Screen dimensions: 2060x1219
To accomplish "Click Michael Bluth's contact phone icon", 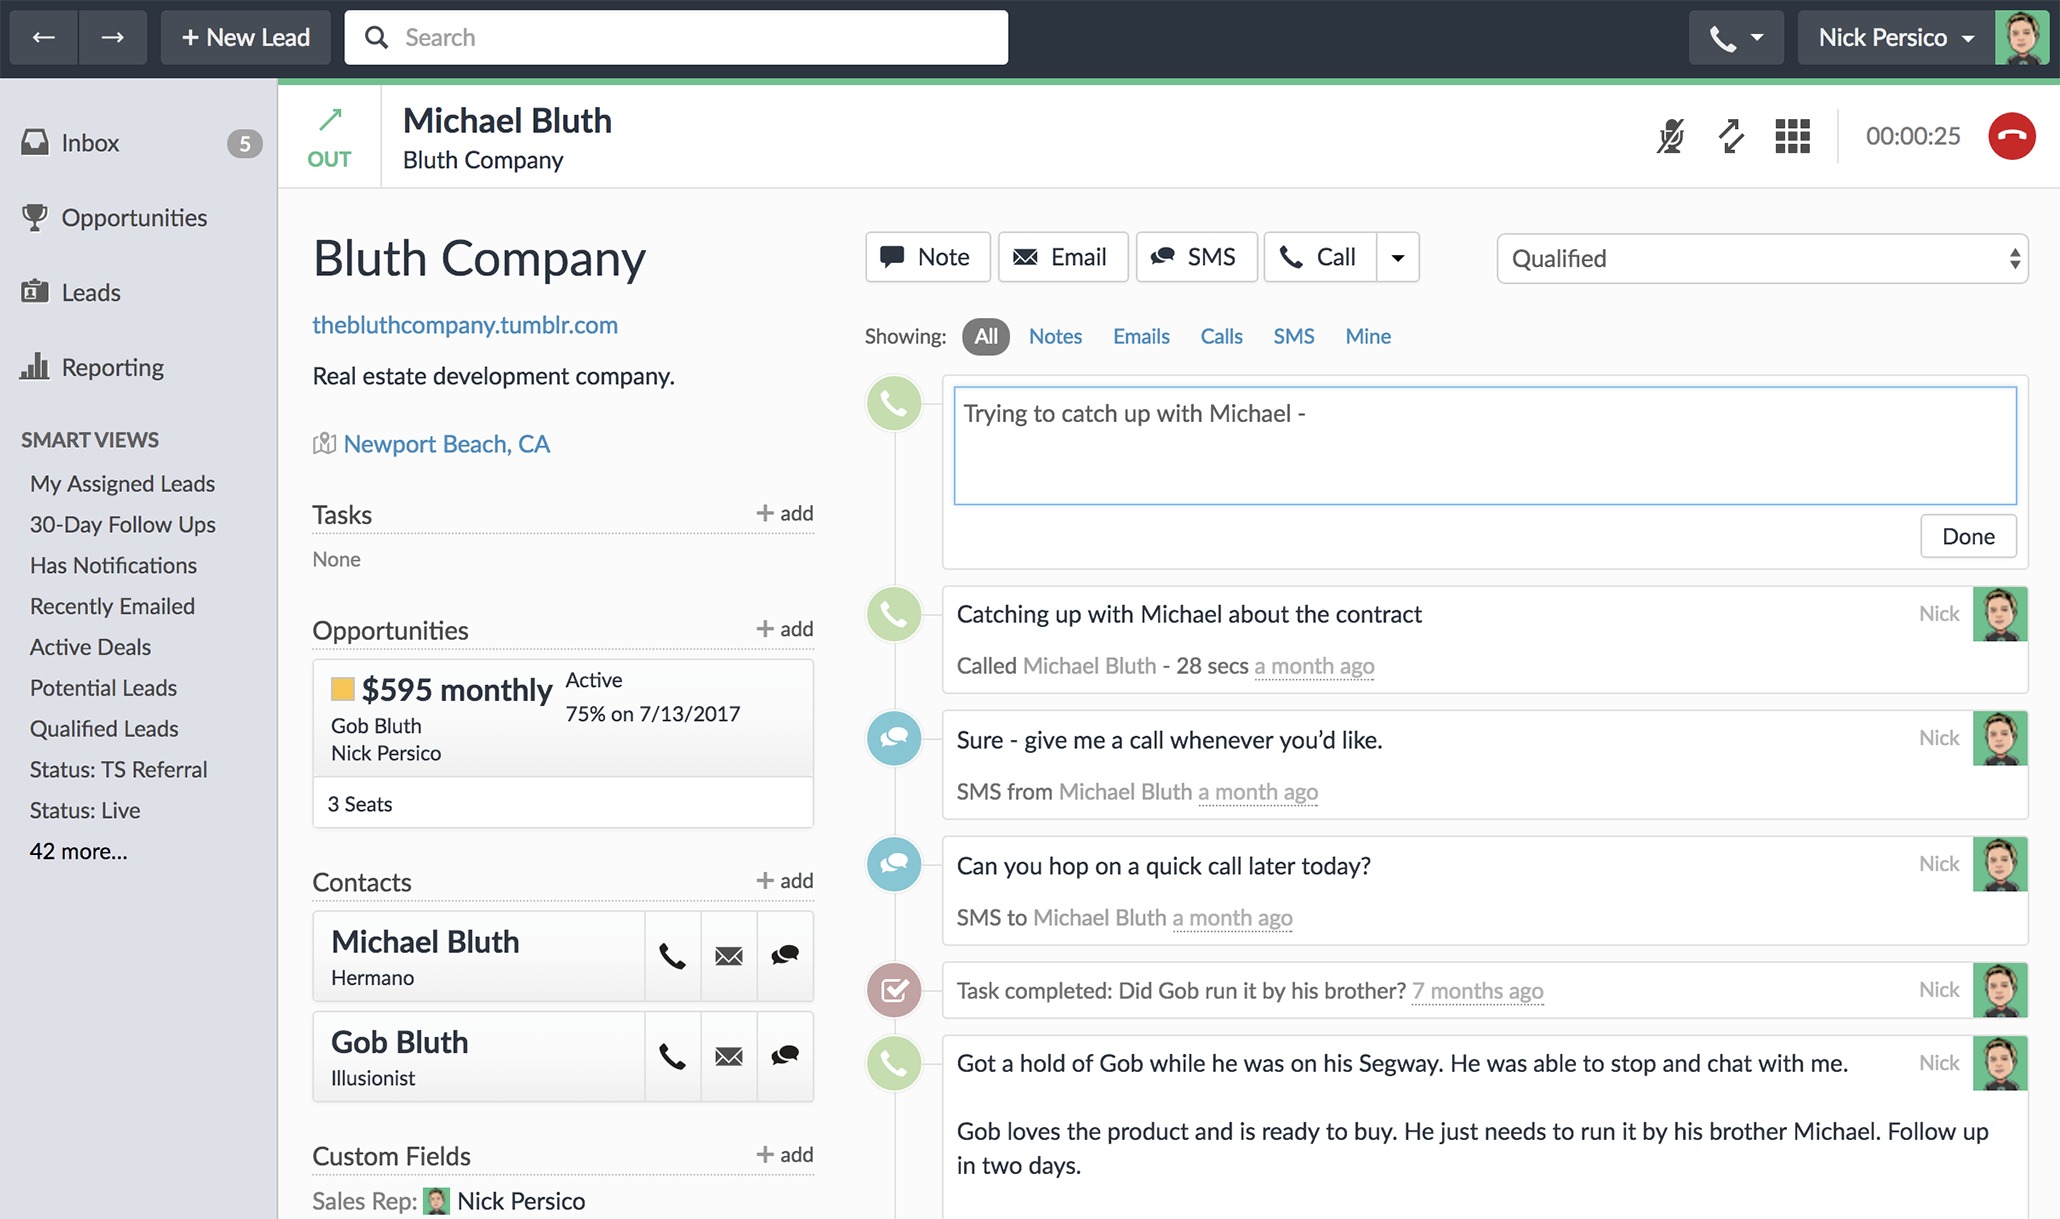I will click(x=672, y=956).
